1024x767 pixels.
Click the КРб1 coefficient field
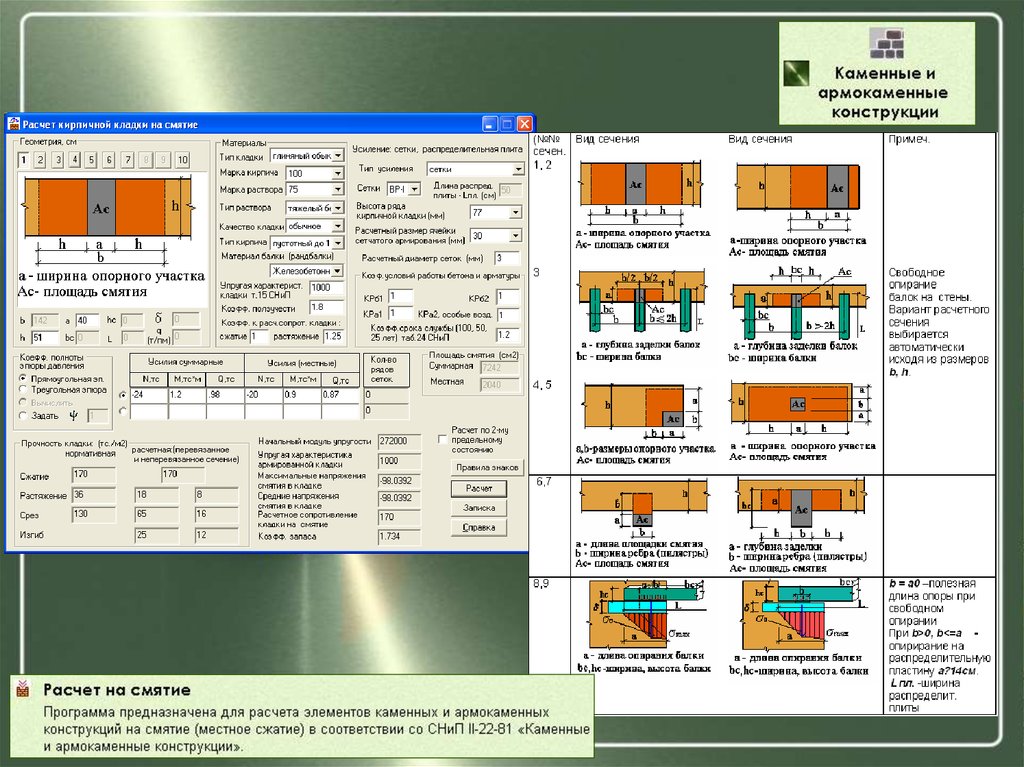click(x=400, y=297)
